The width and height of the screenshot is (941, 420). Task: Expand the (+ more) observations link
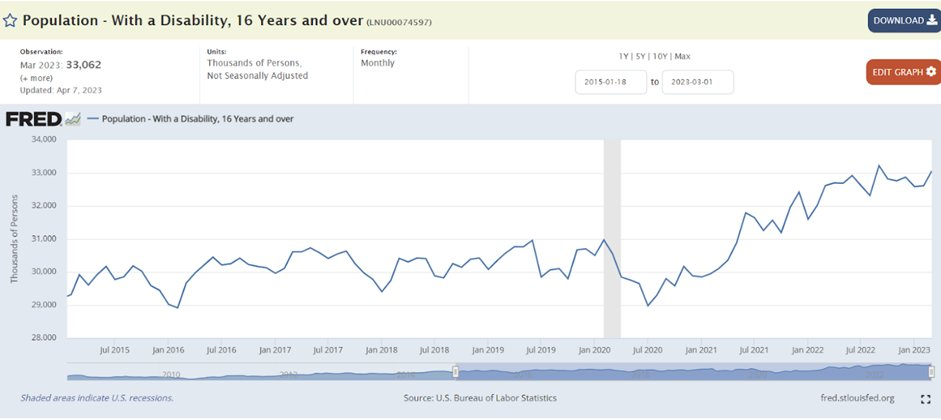tap(36, 79)
